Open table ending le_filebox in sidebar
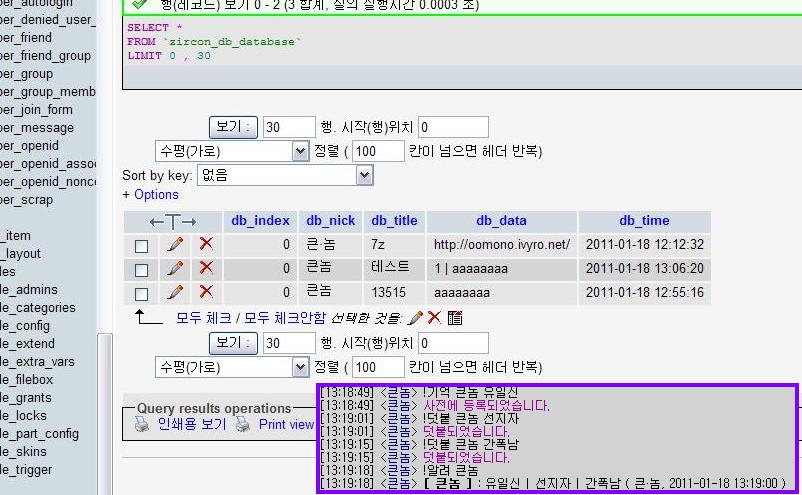 tap(27, 379)
